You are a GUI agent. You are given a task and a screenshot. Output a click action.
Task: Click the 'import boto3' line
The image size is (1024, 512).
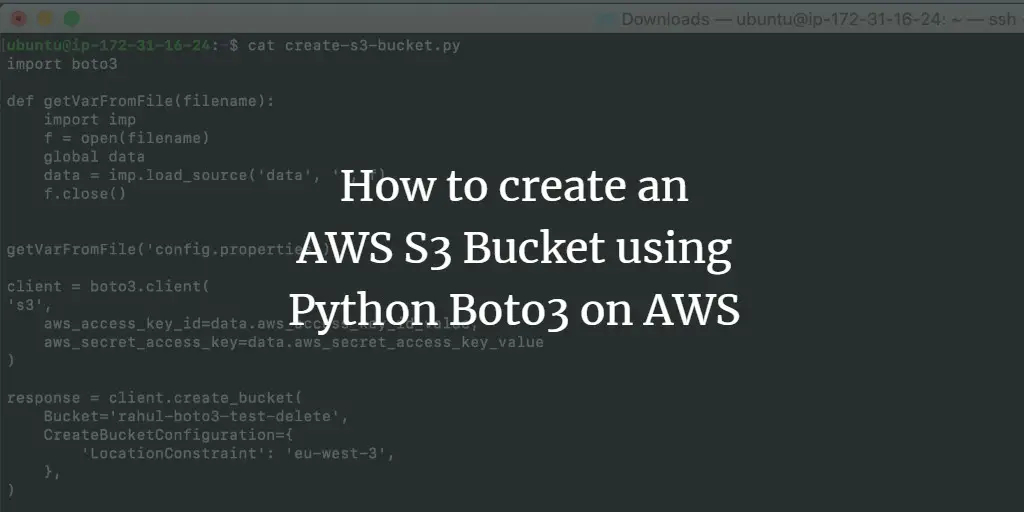click(62, 64)
